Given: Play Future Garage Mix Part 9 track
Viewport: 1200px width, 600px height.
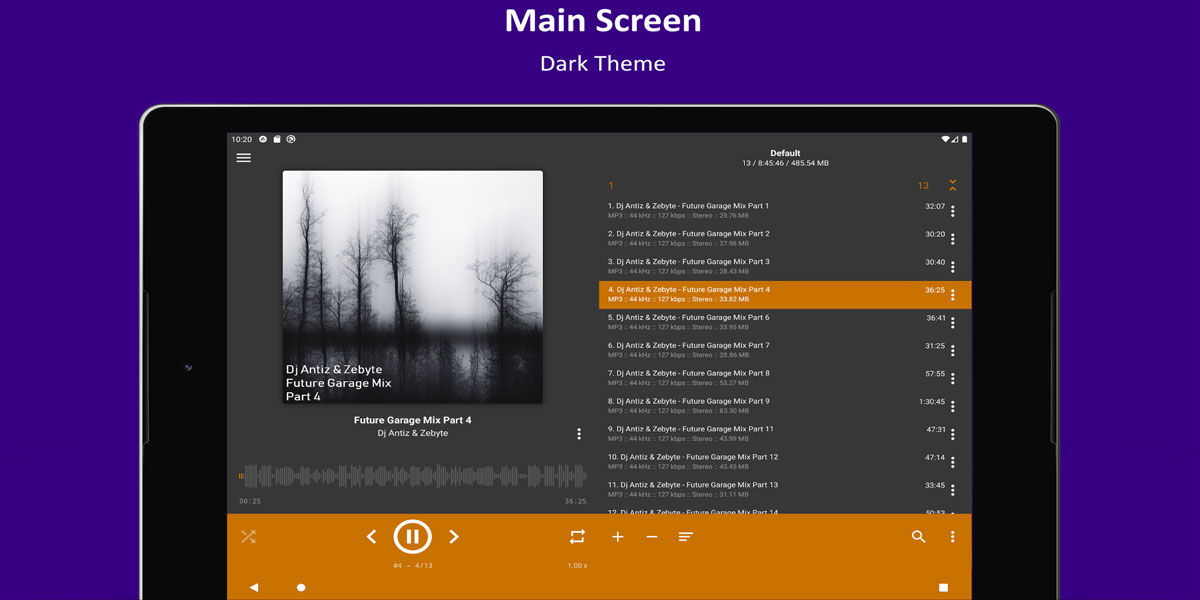Looking at the screenshot, I should [x=760, y=405].
